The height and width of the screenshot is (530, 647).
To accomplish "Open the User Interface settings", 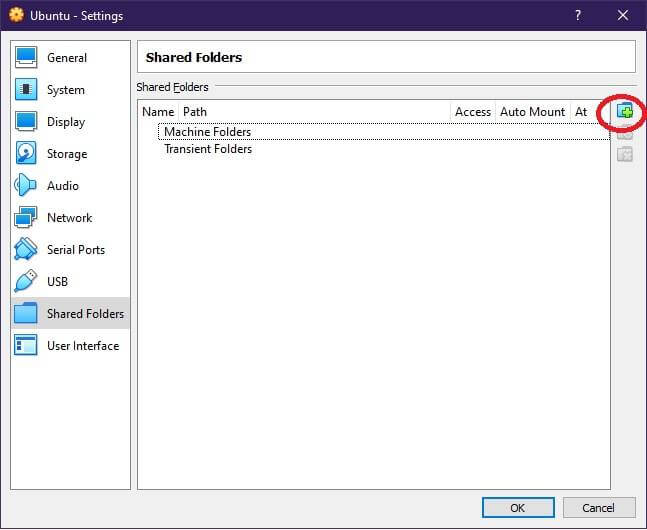I will click(71, 345).
